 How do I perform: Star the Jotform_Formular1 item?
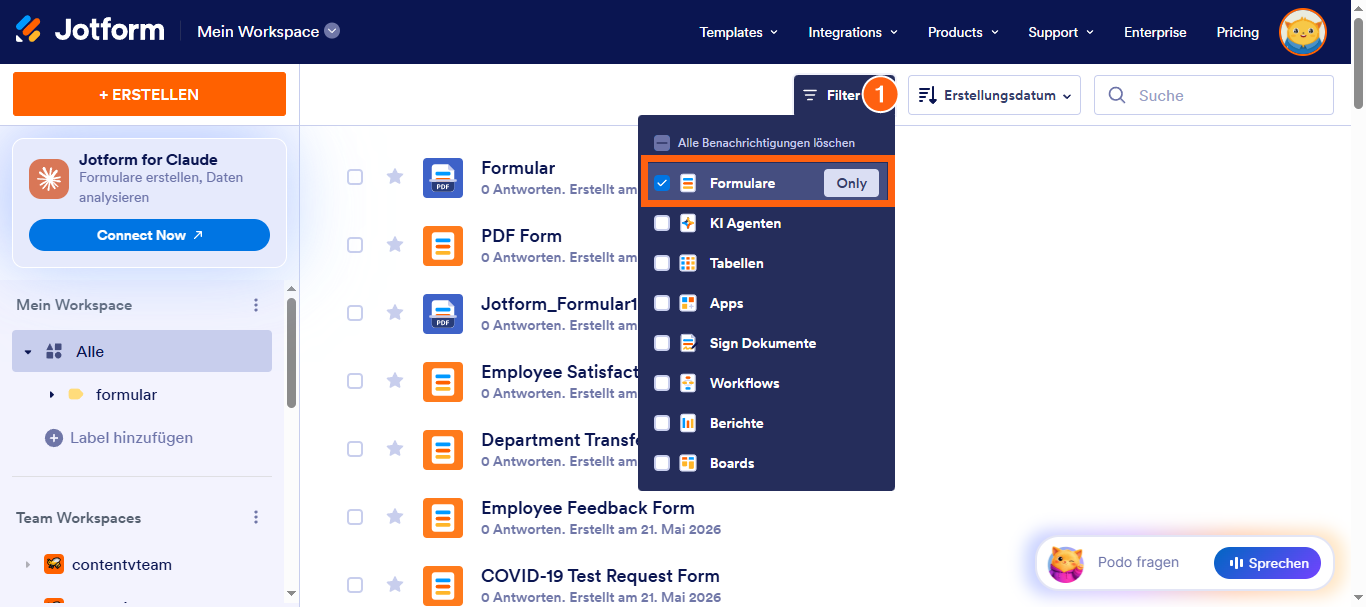[395, 313]
